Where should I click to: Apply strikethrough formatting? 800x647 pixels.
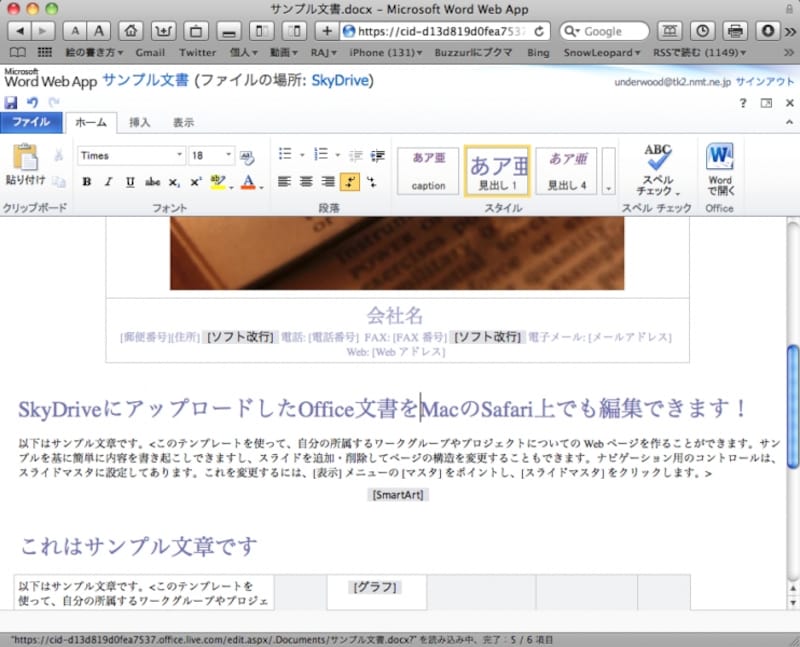150,182
